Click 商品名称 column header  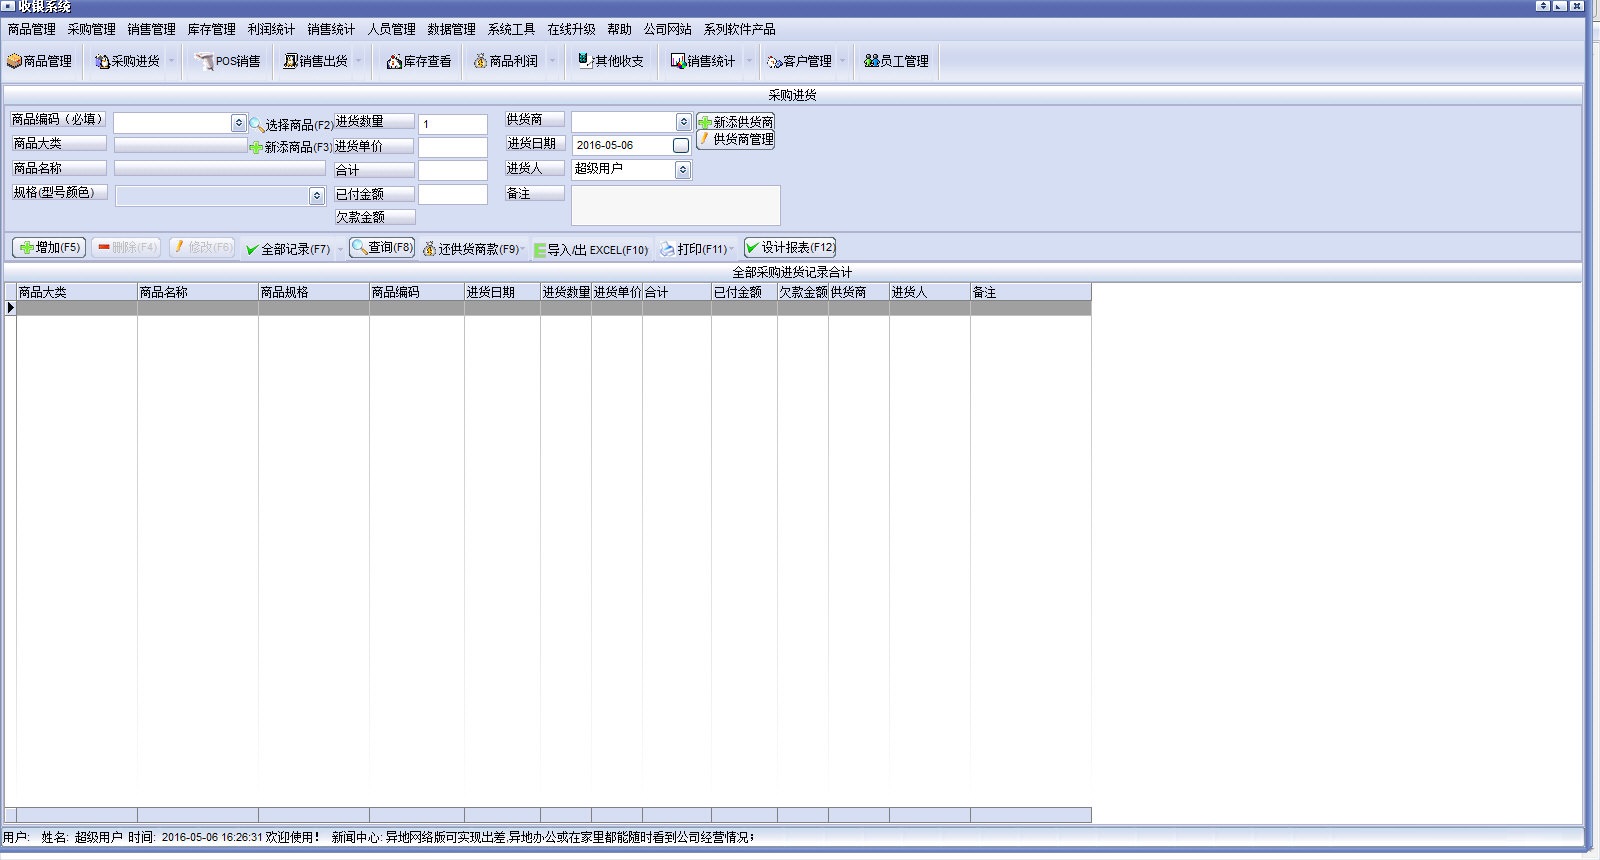click(198, 292)
